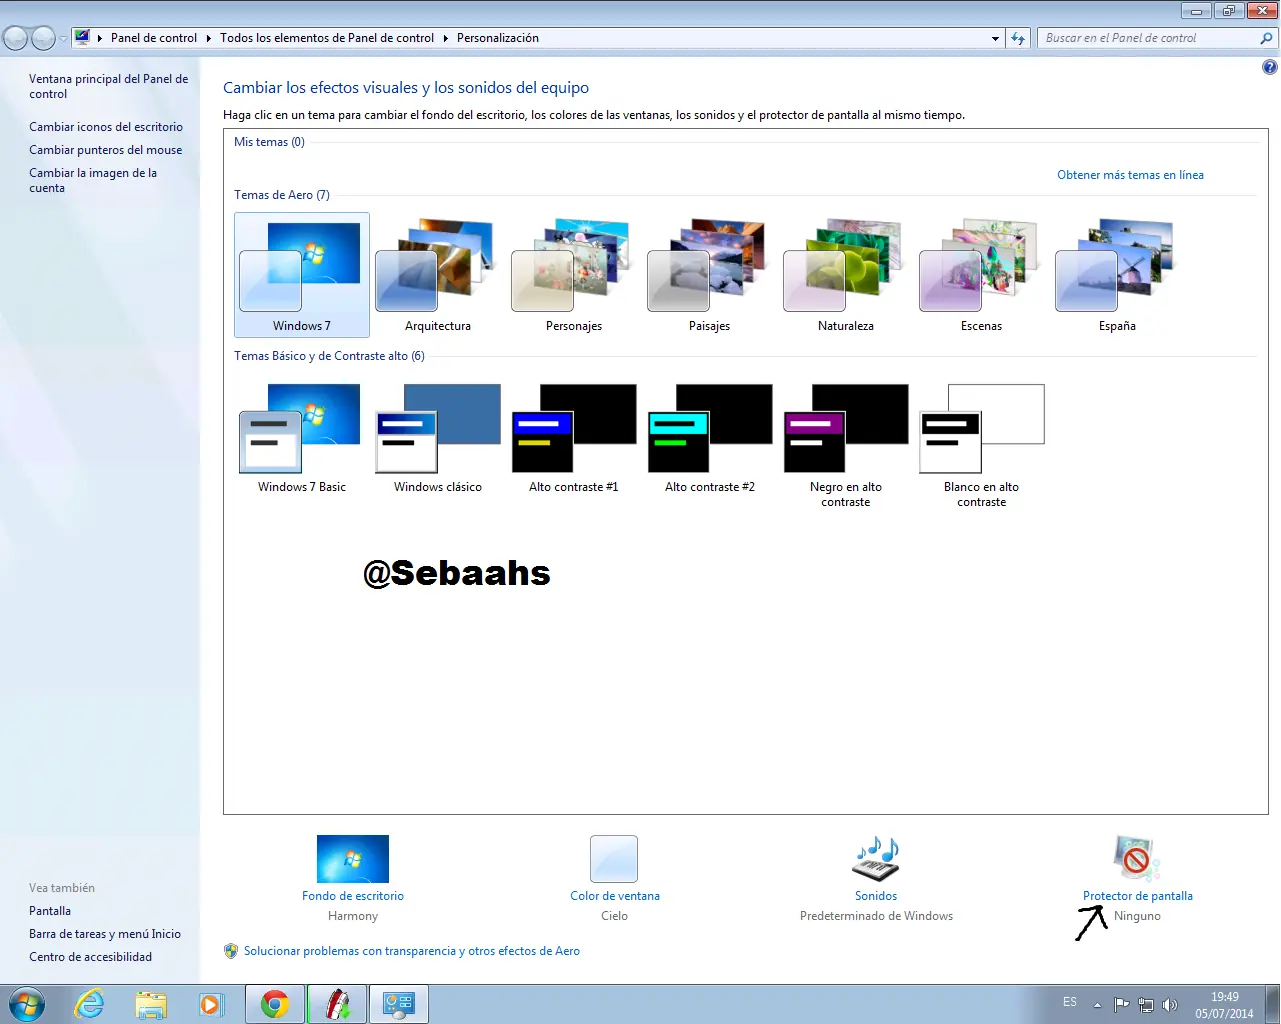This screenshot has width=1281, height=1024.
Task: Open the Sonidos icon
Action: [x=876, y=859]
